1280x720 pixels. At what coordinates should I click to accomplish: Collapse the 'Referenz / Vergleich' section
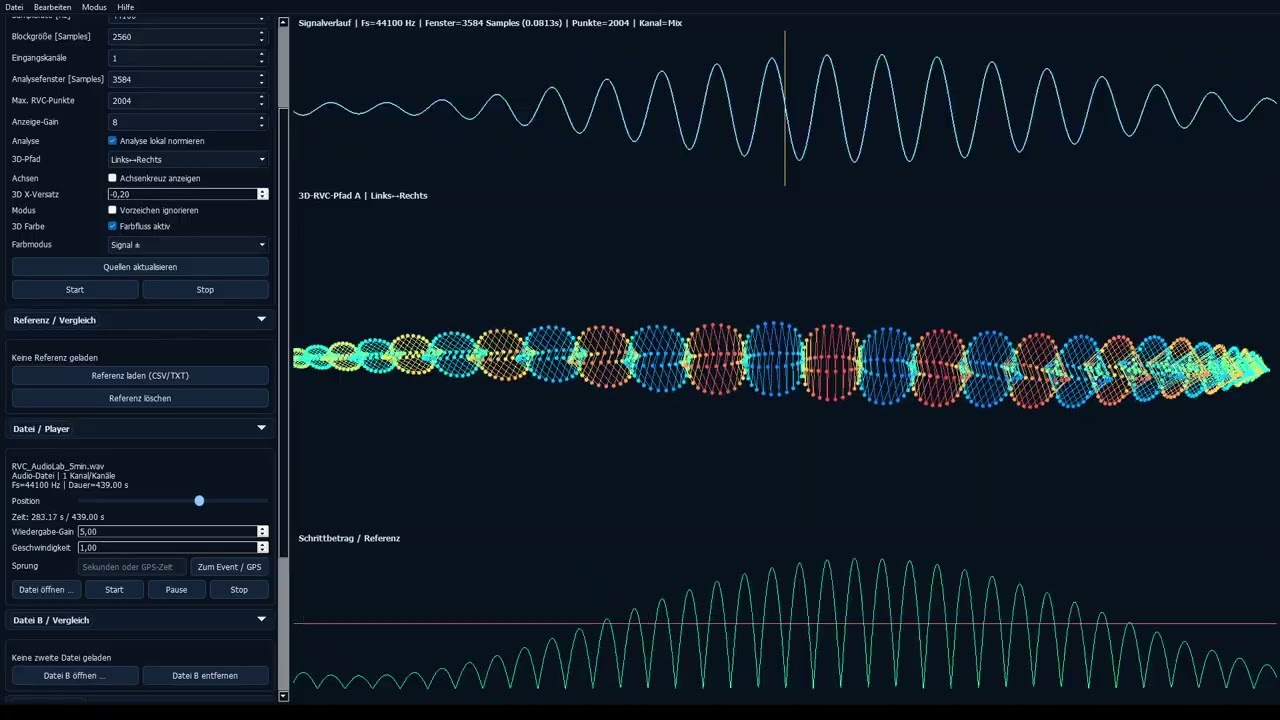point(140,320)
